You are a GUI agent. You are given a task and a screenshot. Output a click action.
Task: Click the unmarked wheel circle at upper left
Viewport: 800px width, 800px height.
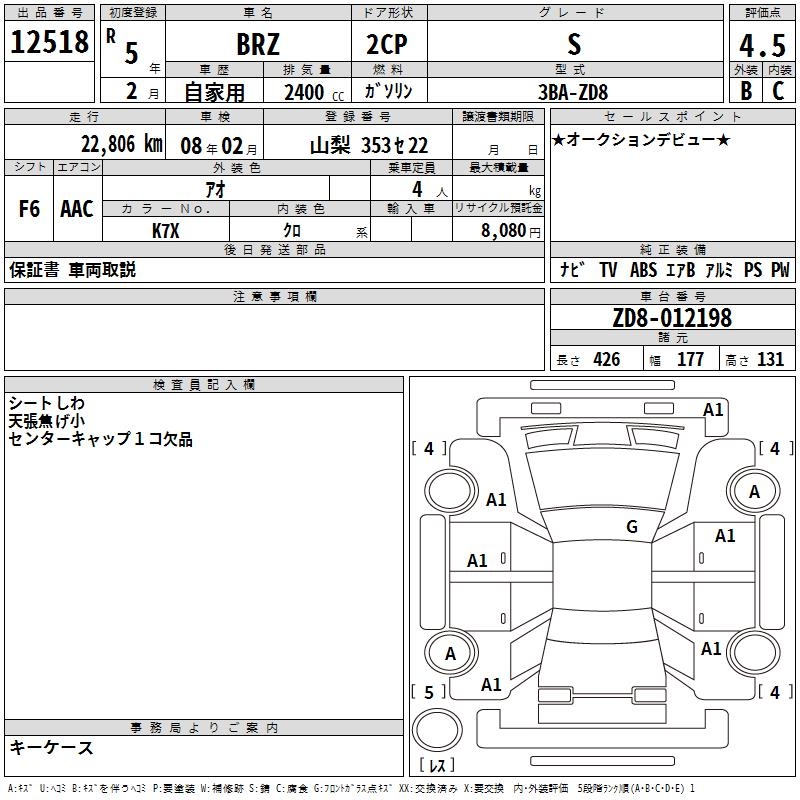[451, 492]
